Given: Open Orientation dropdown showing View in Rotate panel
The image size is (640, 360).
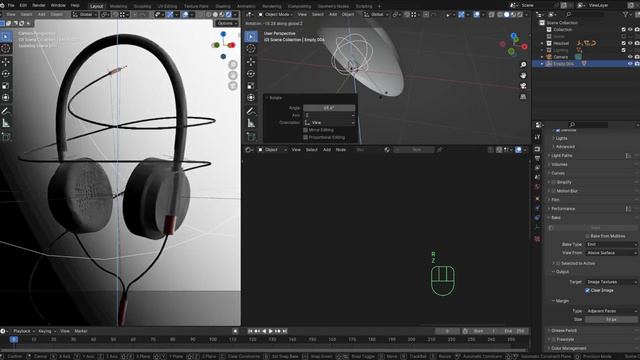Looking at the screenshot, I should click(x=329, y=122).
